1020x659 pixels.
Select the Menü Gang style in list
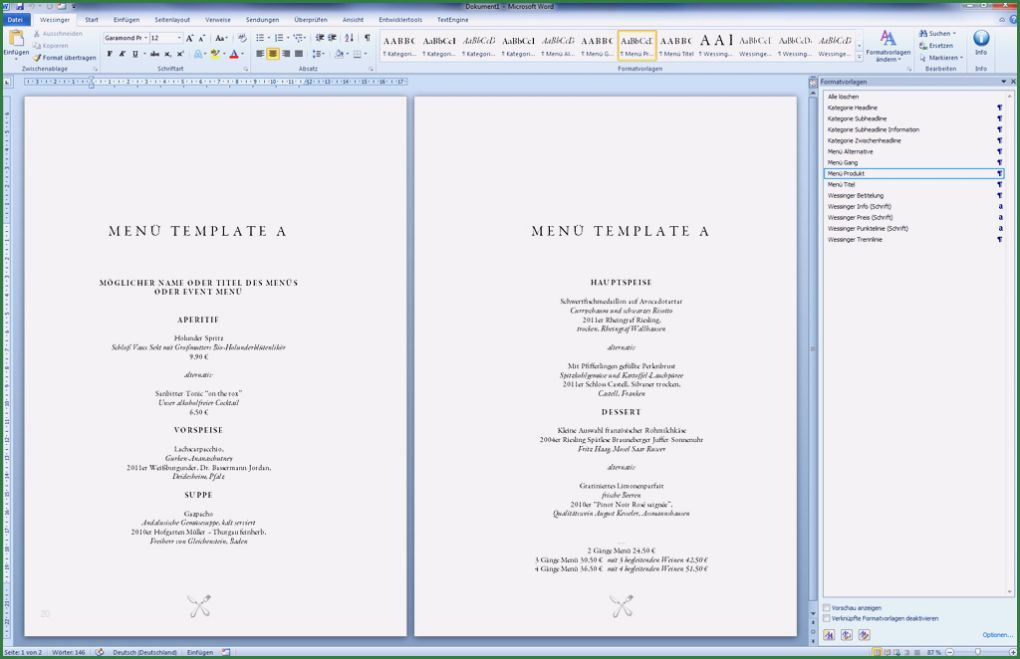click(843, 162)
